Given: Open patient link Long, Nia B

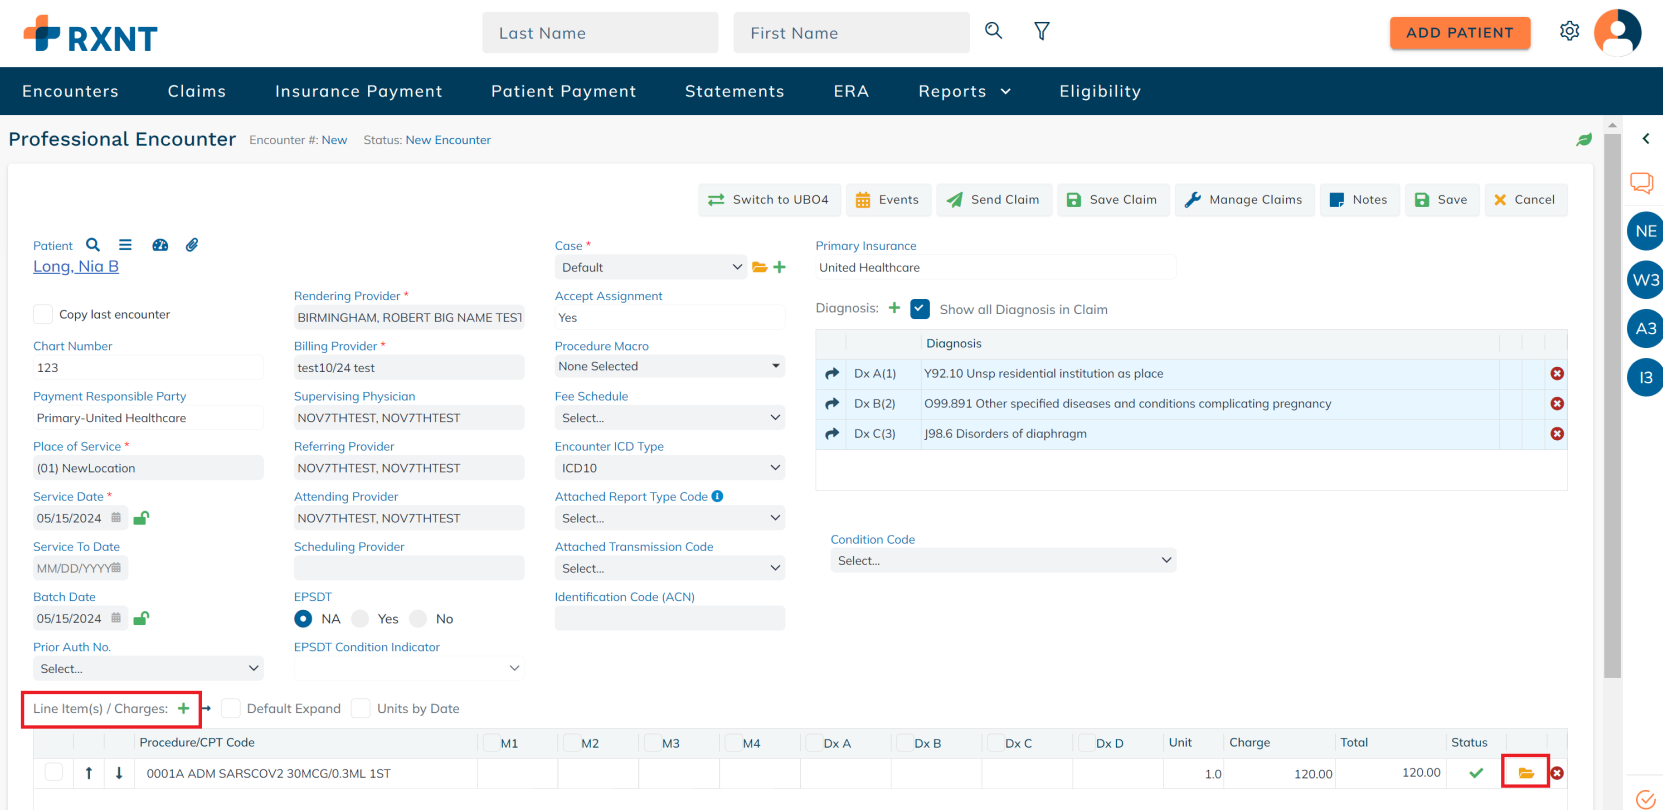Looking at the screenshot, I should [76, 266].
